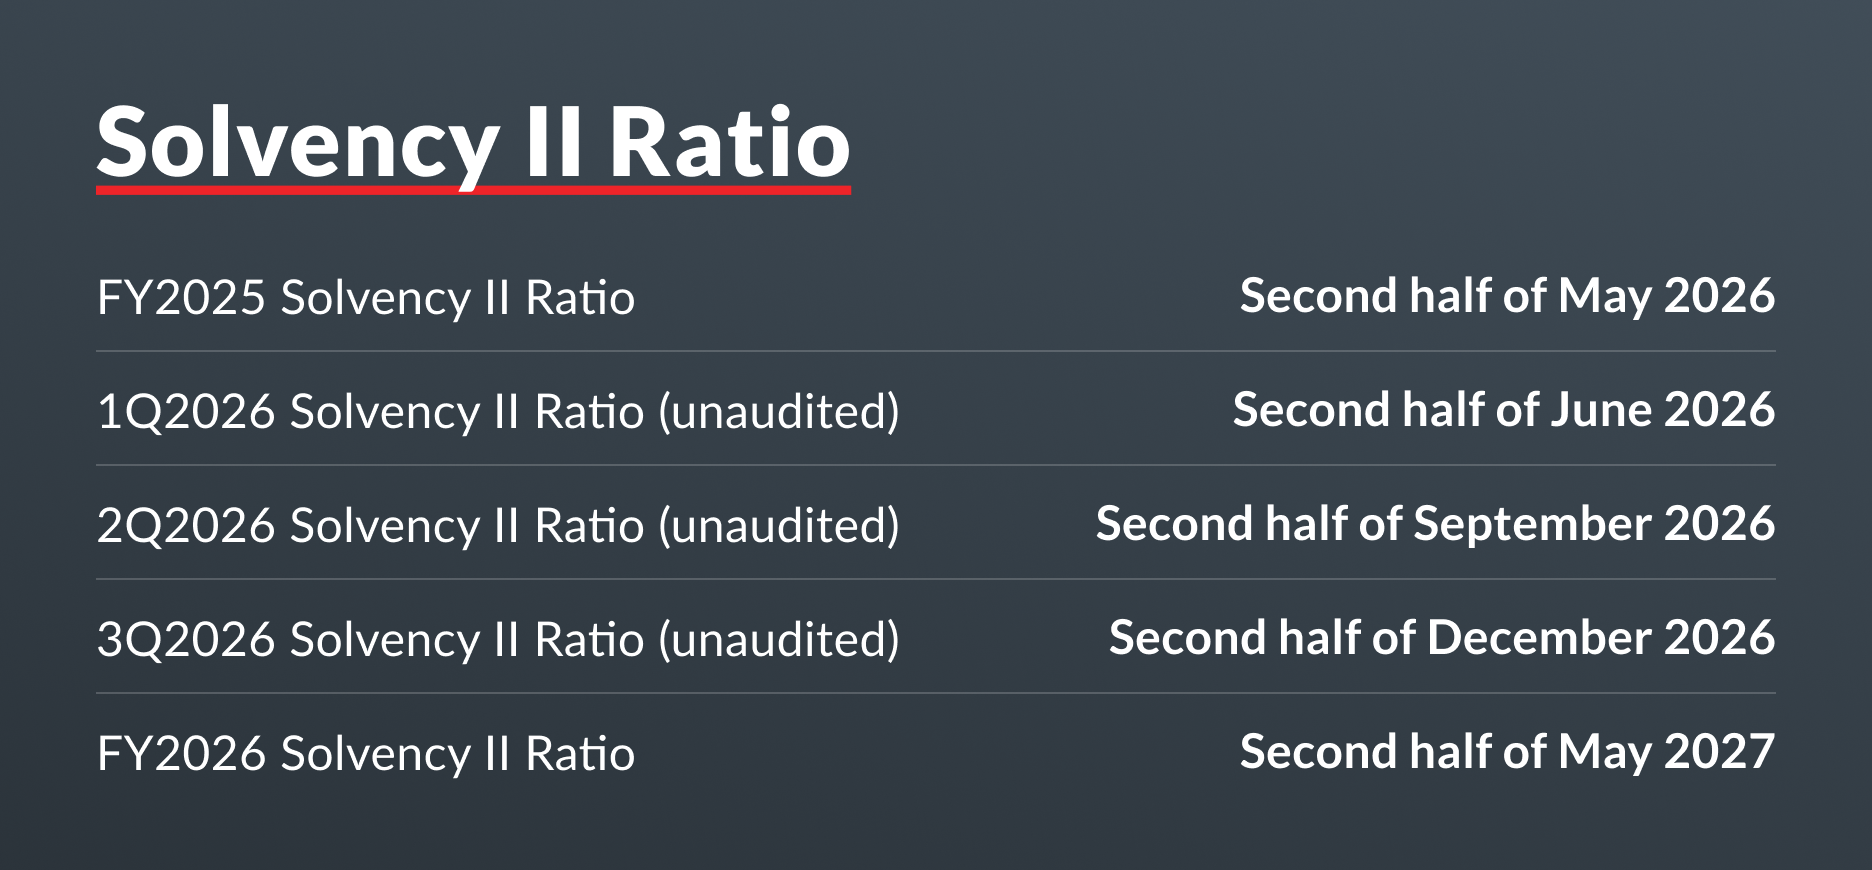
Task: Select the FY2025 Solvency II Ratio label
Action: click(366, 298)
